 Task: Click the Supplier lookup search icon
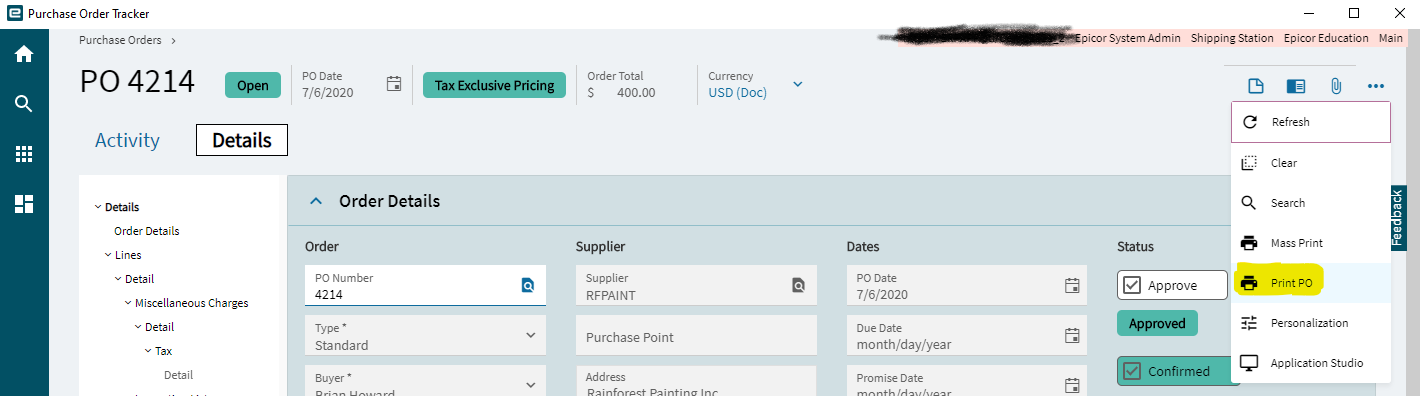pos(798,286)
